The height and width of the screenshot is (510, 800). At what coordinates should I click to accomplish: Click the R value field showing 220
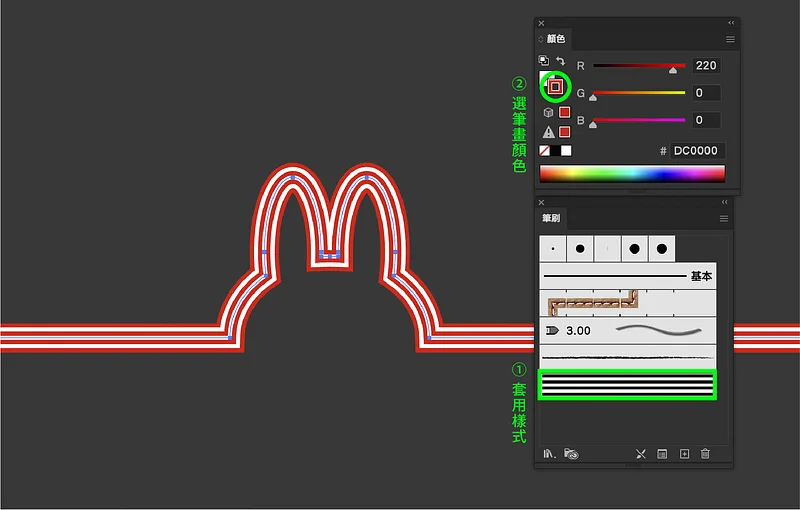click(x=707, y=65)
